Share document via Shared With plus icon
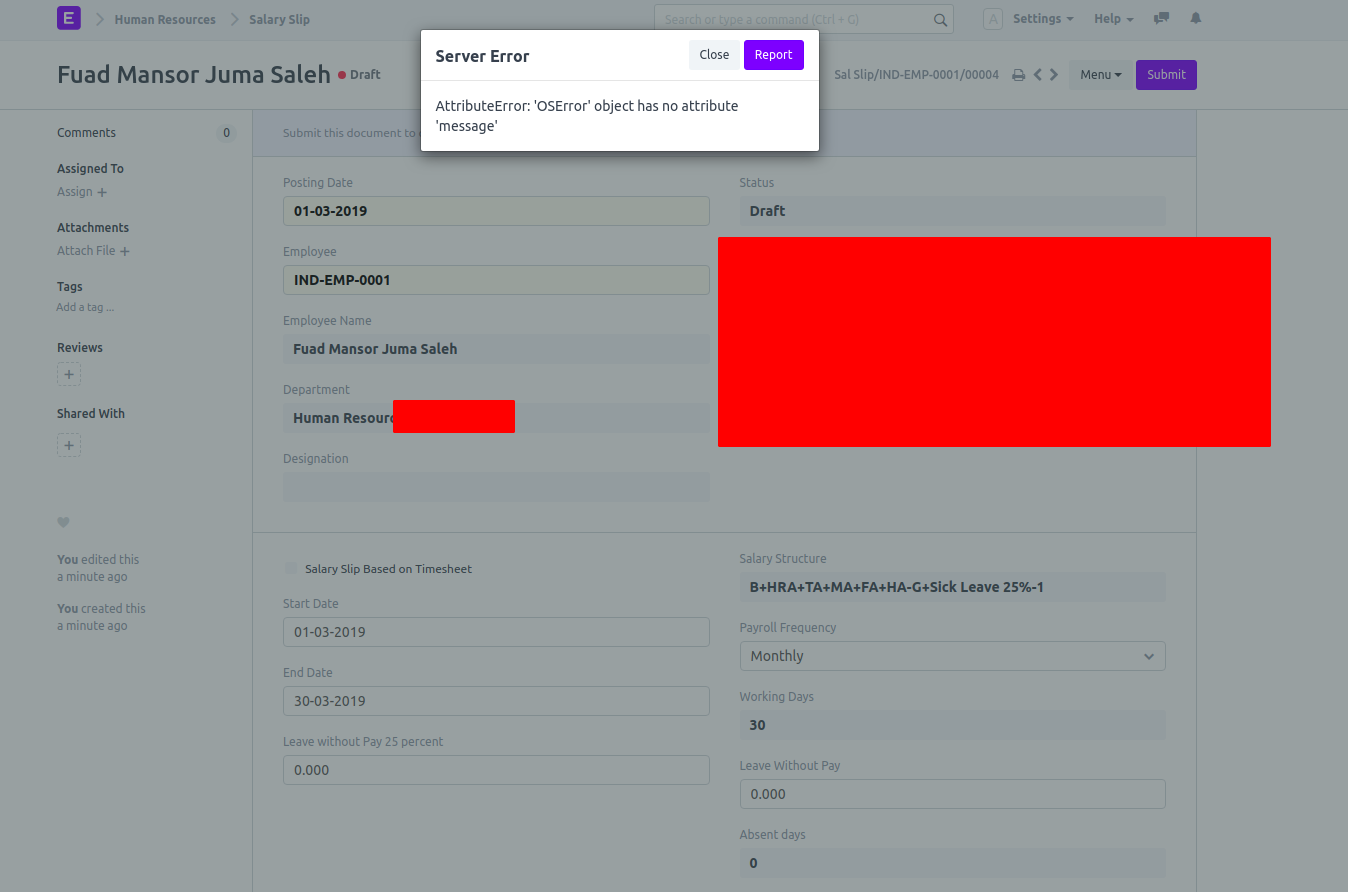 68,445
